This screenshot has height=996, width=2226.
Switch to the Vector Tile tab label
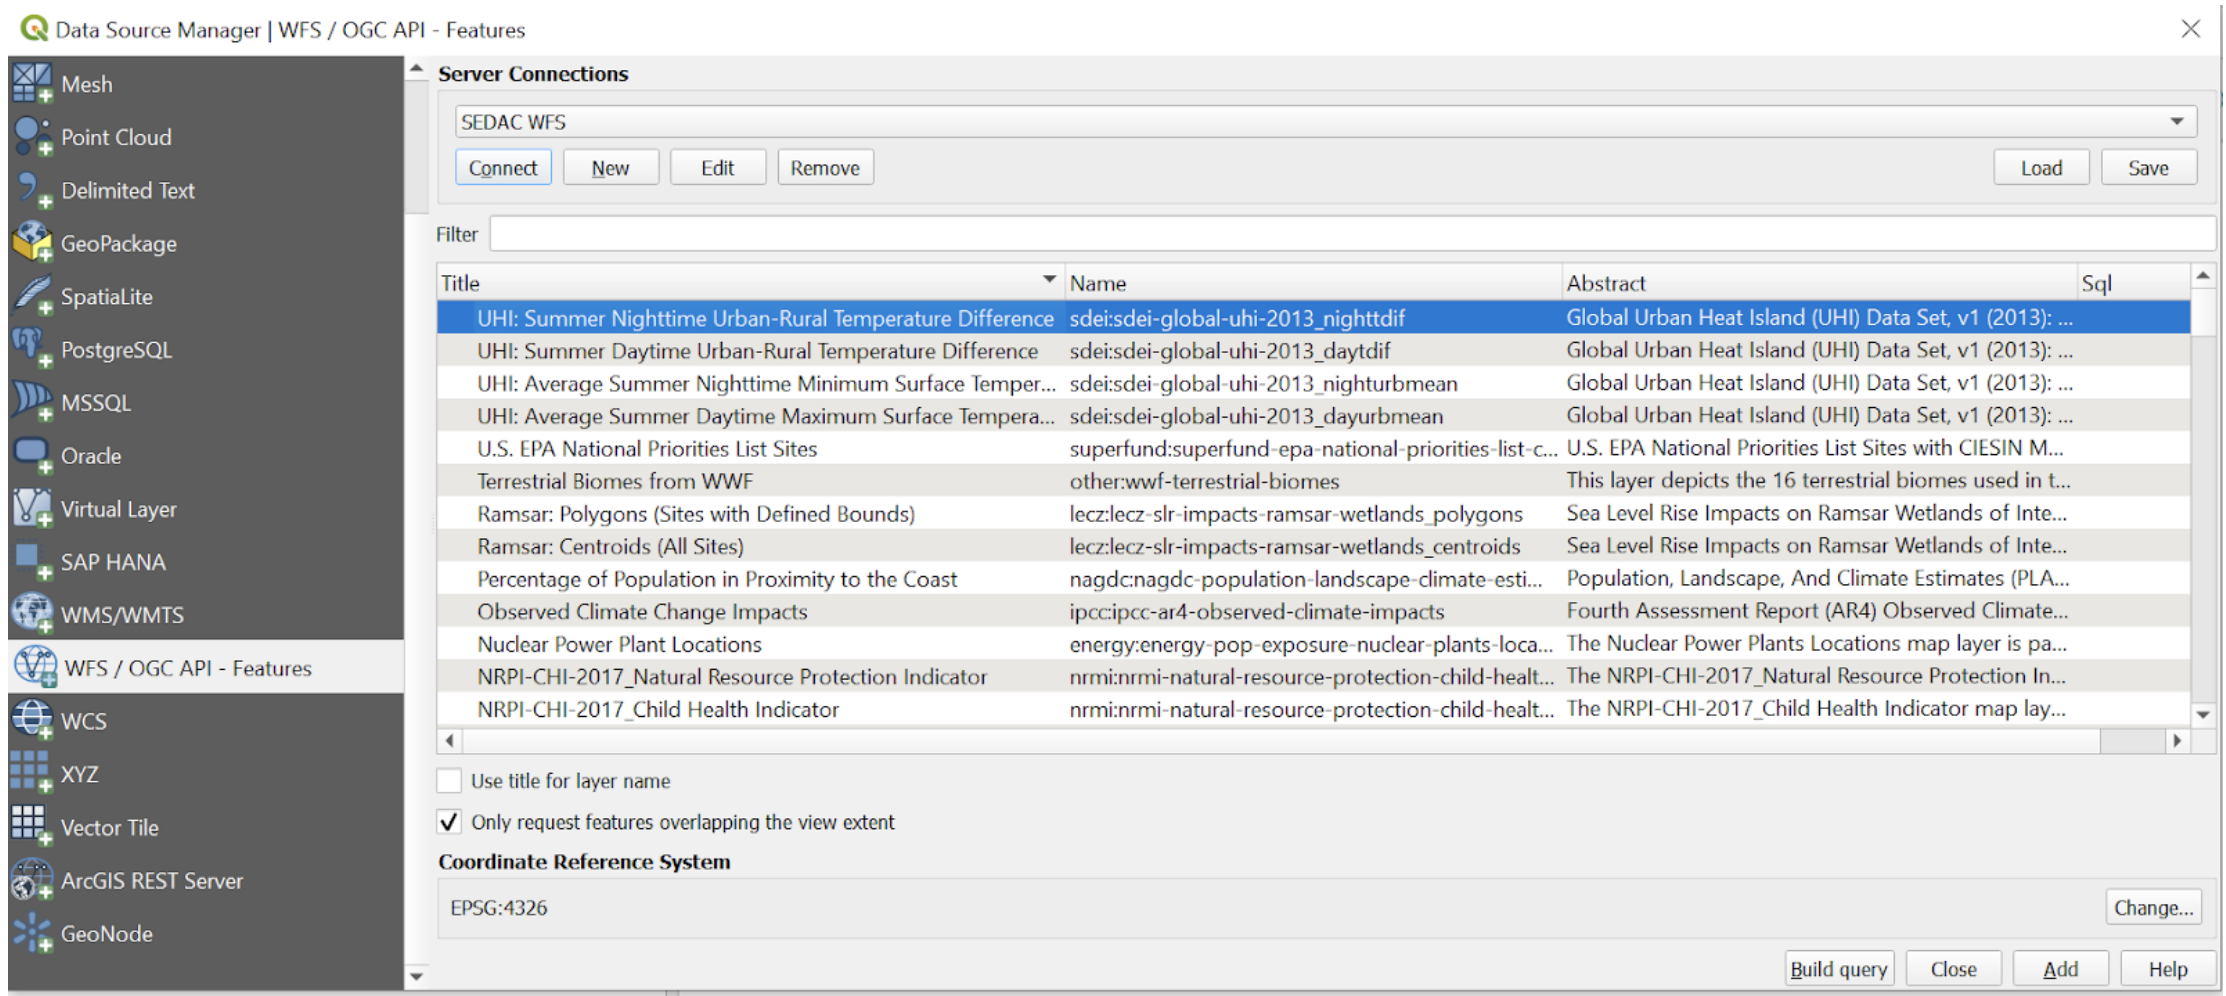coord(110,828)
